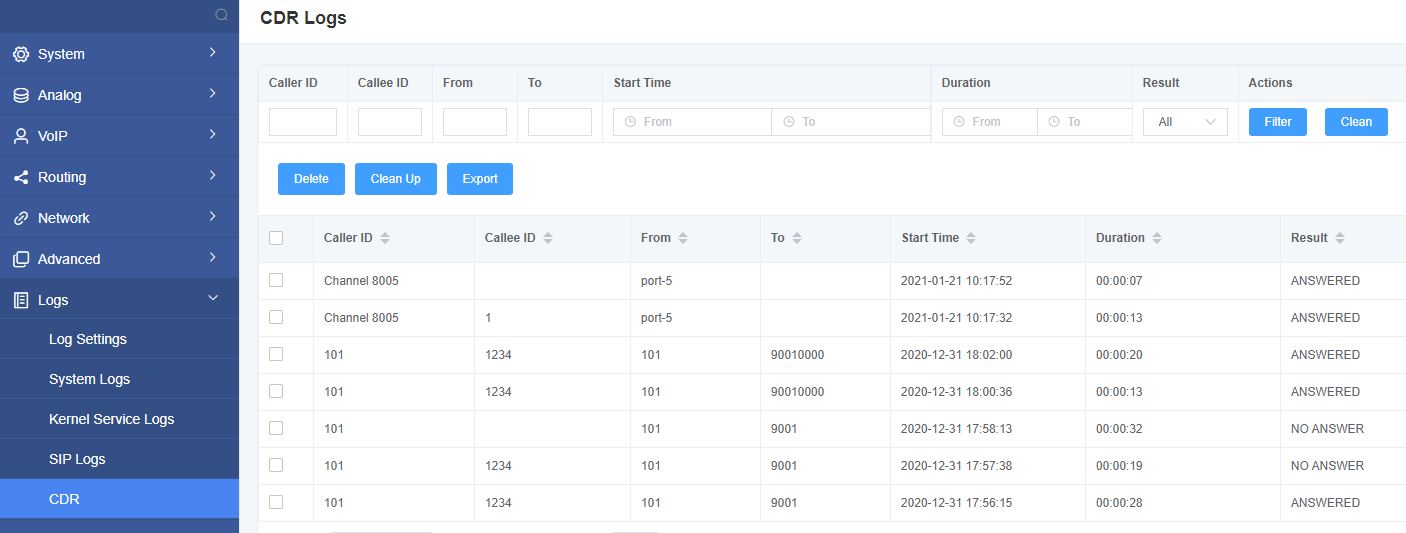Click the sidebar search magnifier icon
The image size is (1406, 533).
point(222,15)
